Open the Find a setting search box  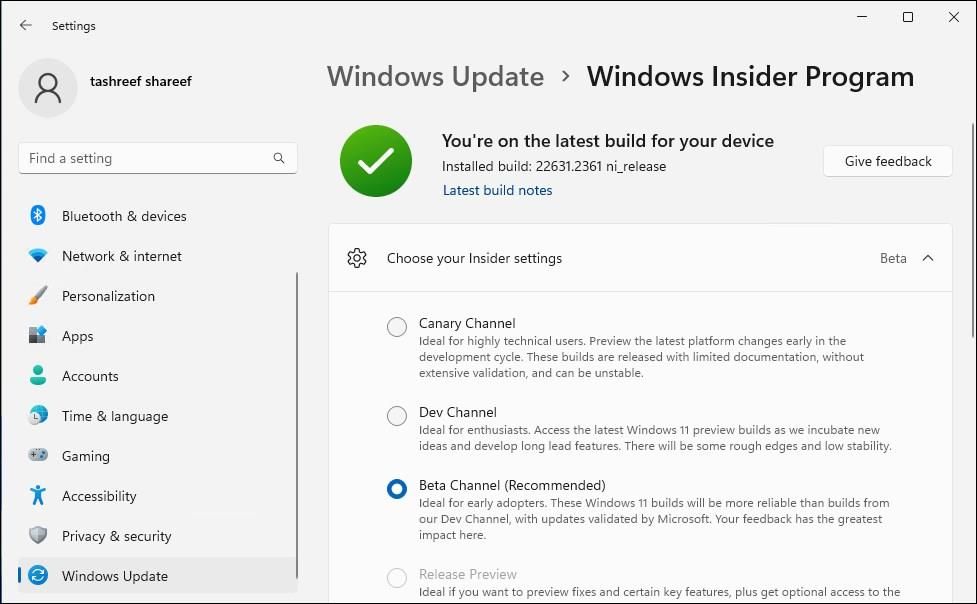157,158
